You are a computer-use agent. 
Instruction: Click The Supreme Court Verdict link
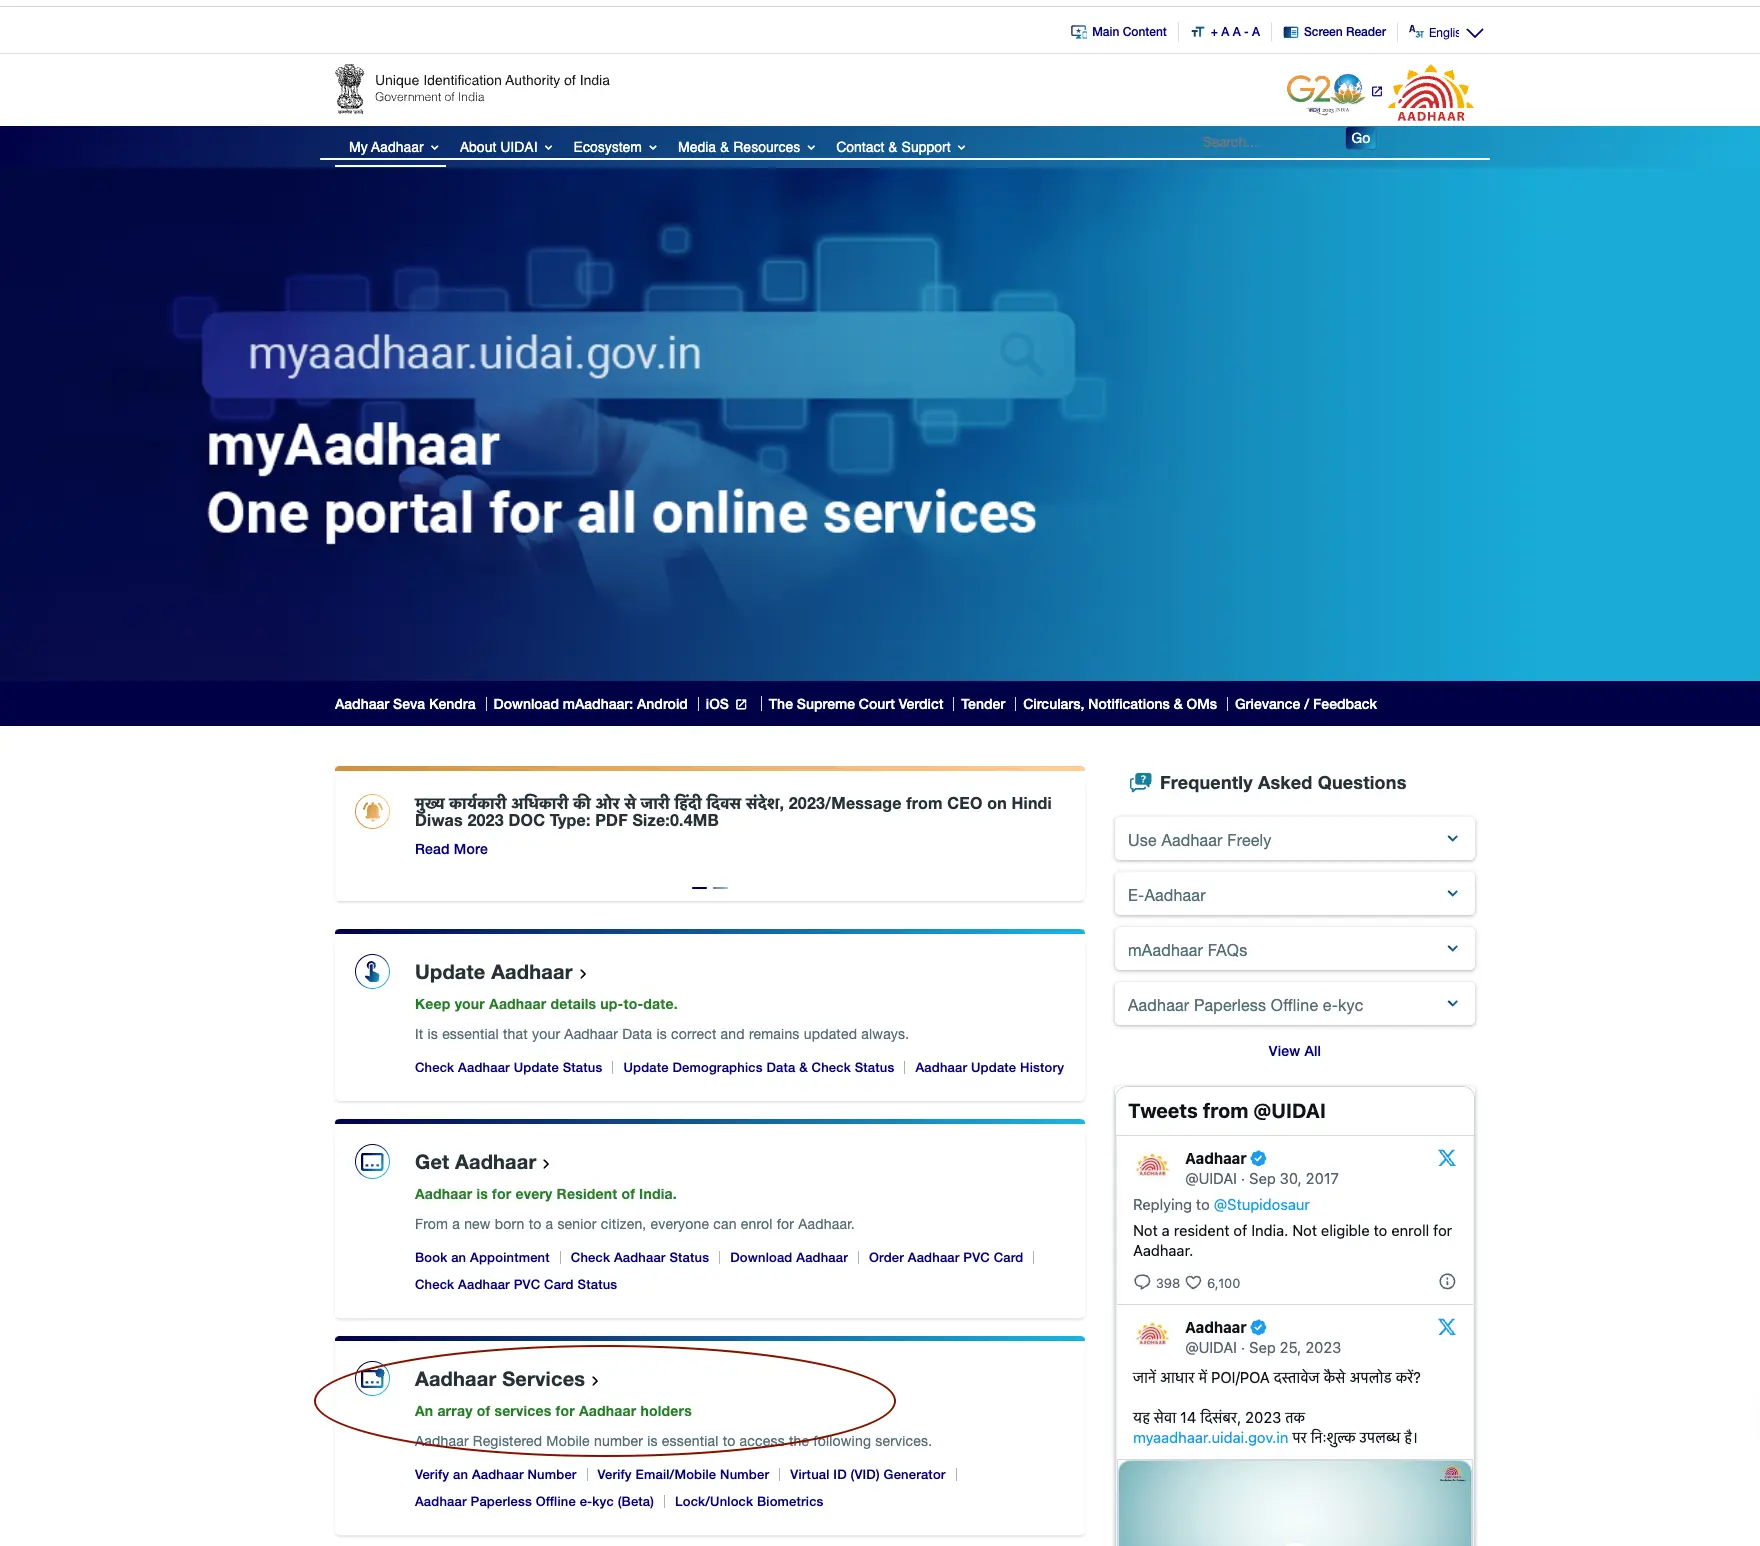(856, 704)
